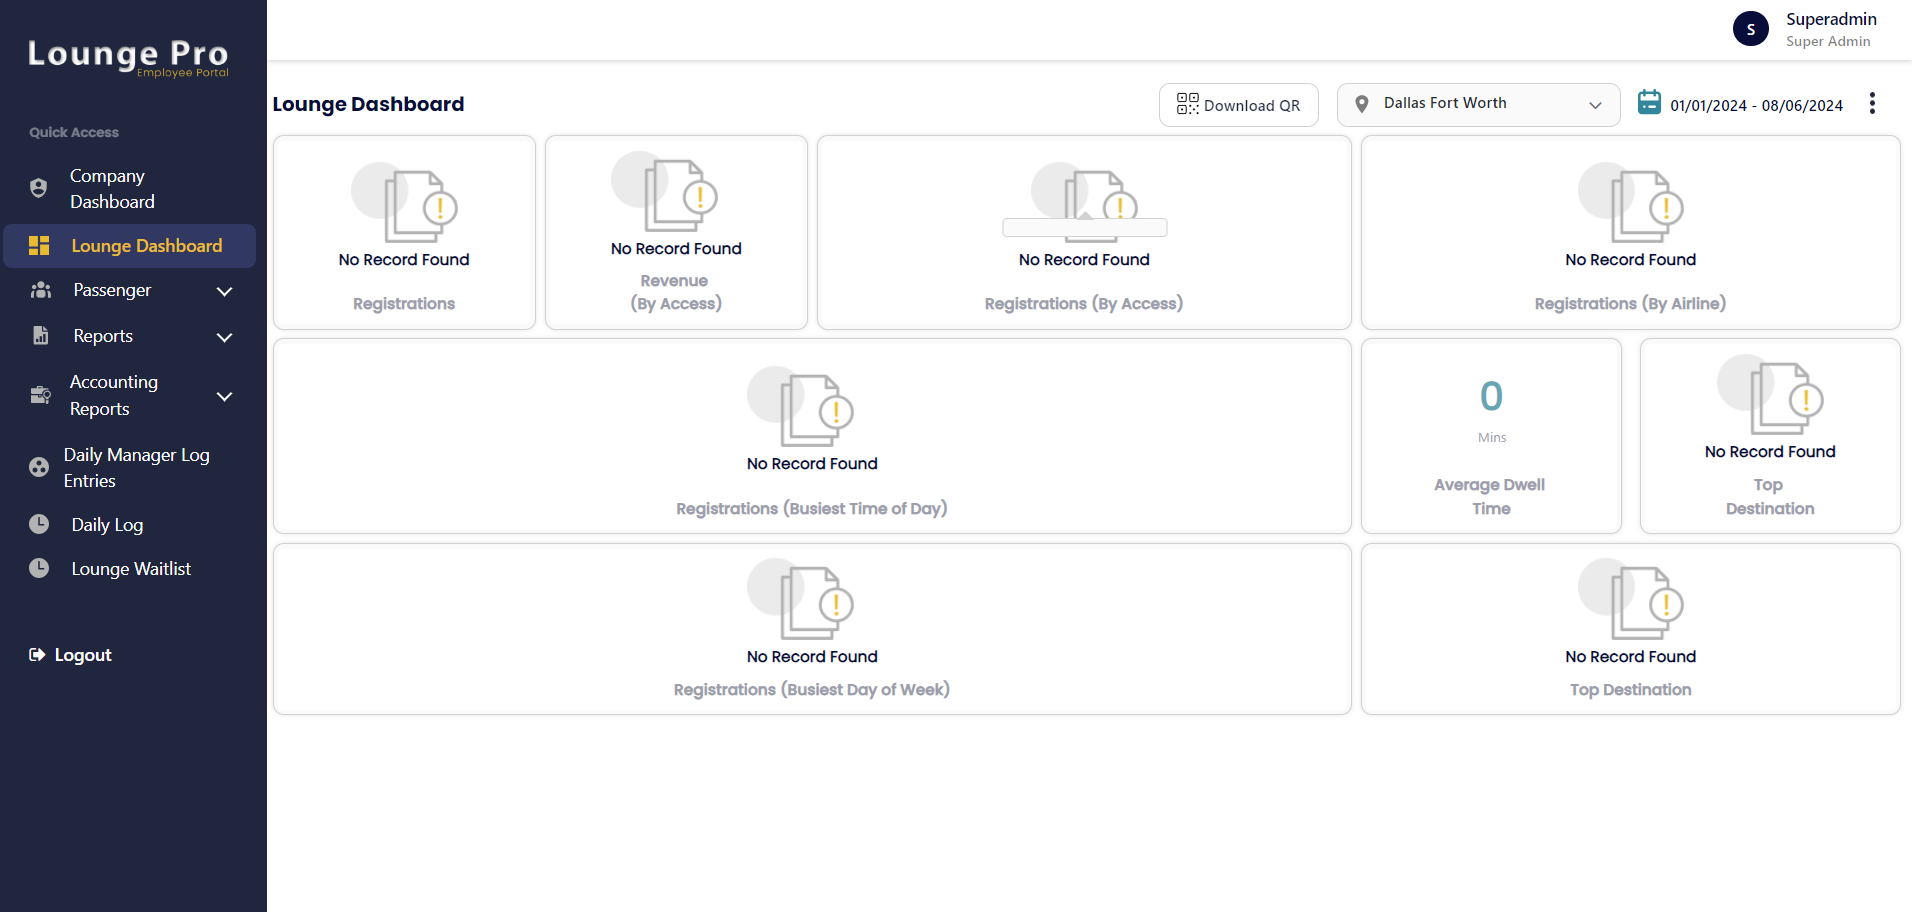This screenshot has height=912, width=1912.
Task: Open Company Dashboard from sidebar
Action: click(129, 188)
